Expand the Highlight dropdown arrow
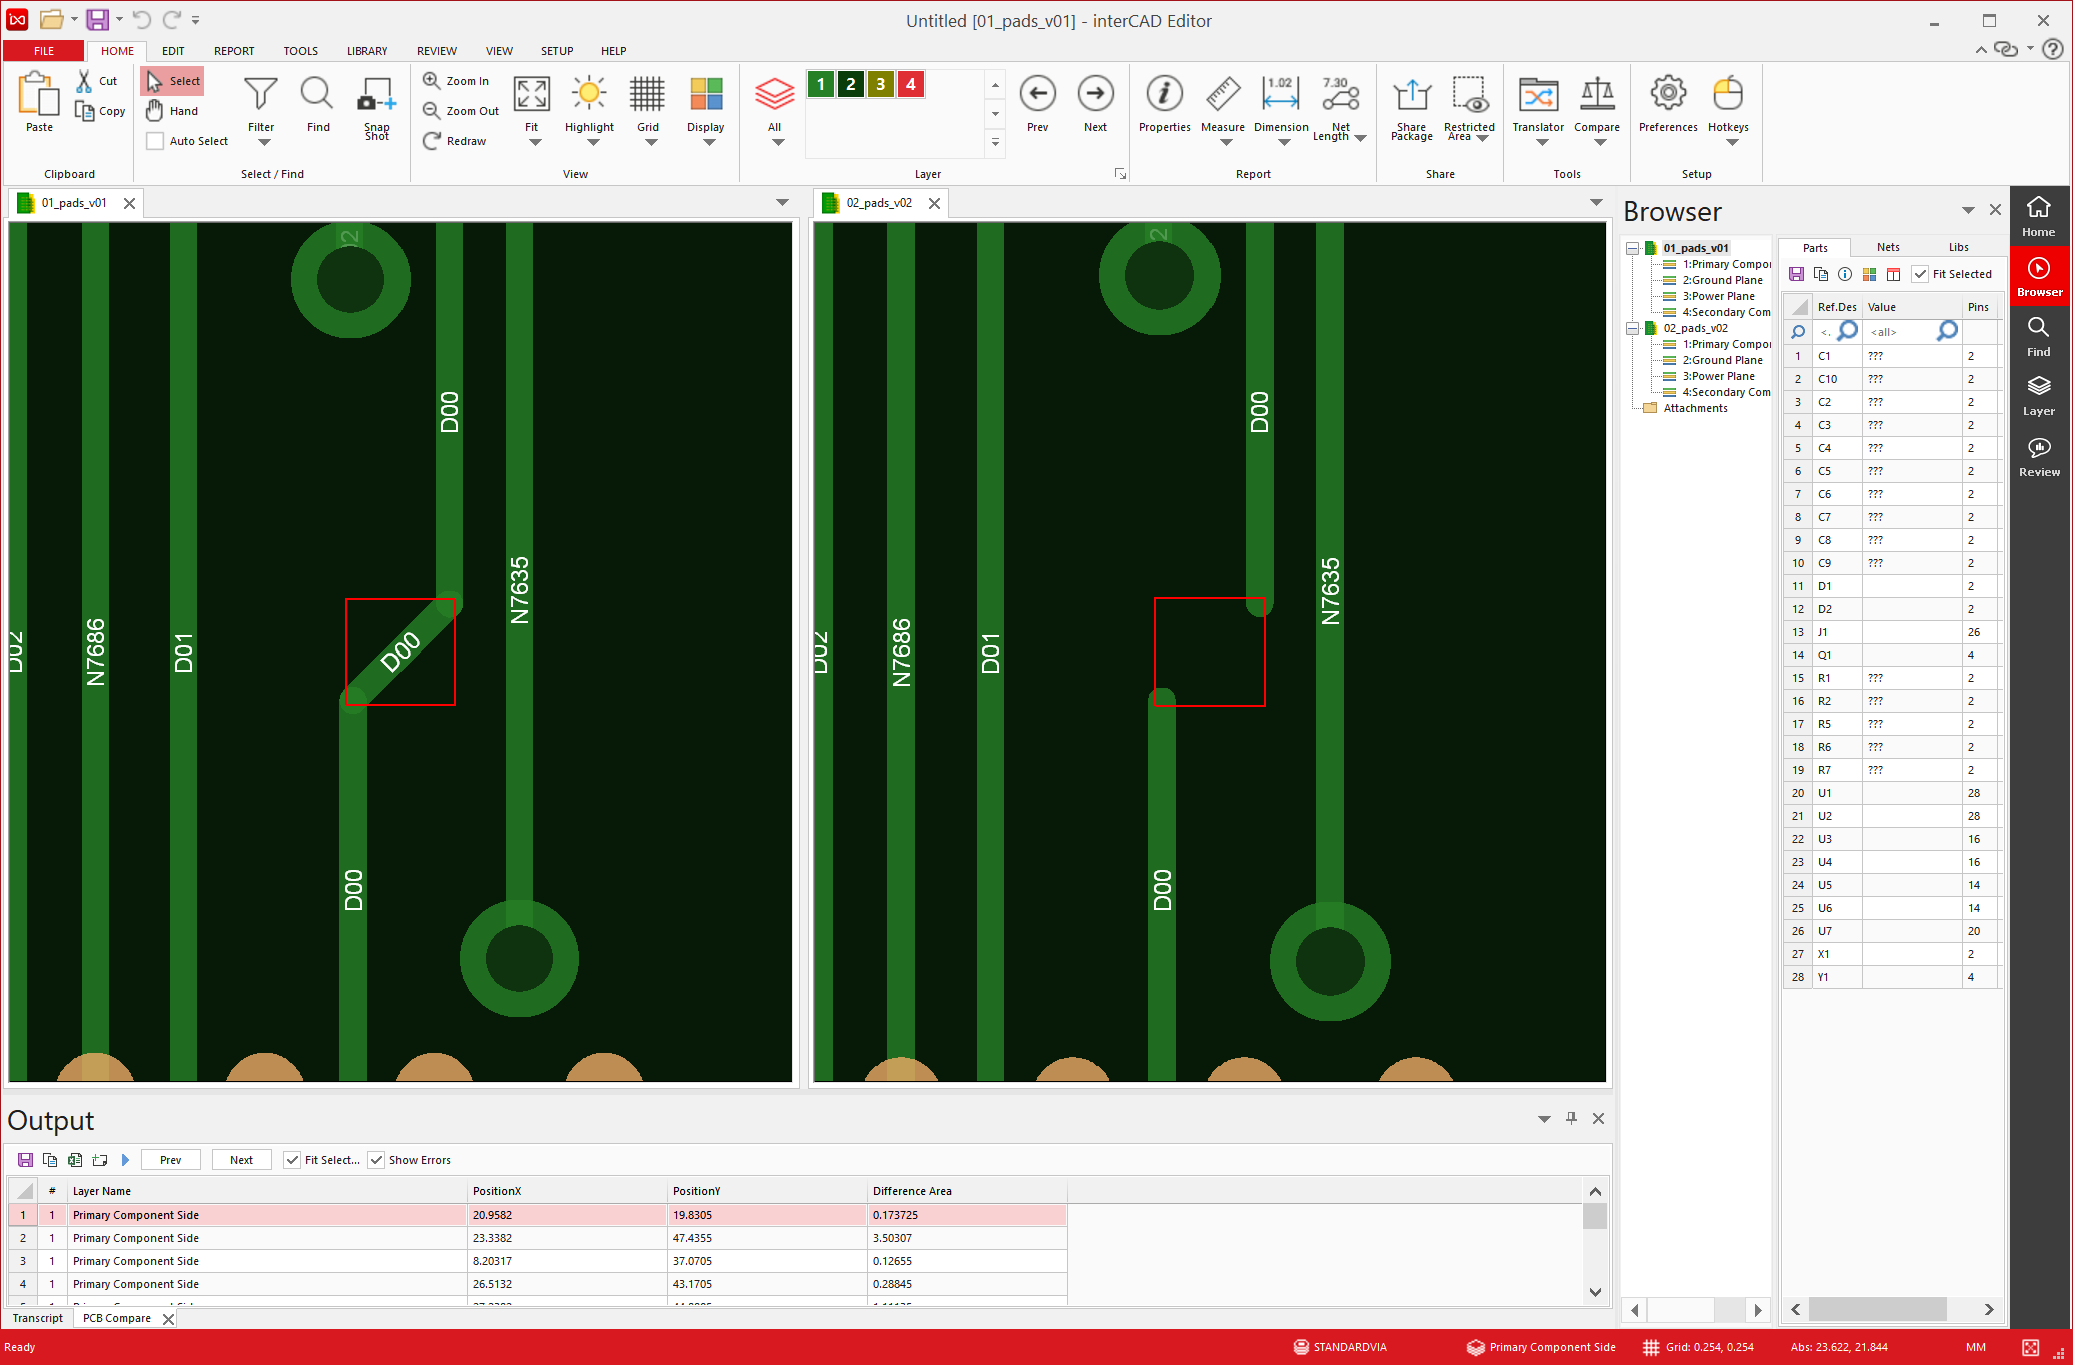This screenshot has height=1365, width=2073. 592,143
